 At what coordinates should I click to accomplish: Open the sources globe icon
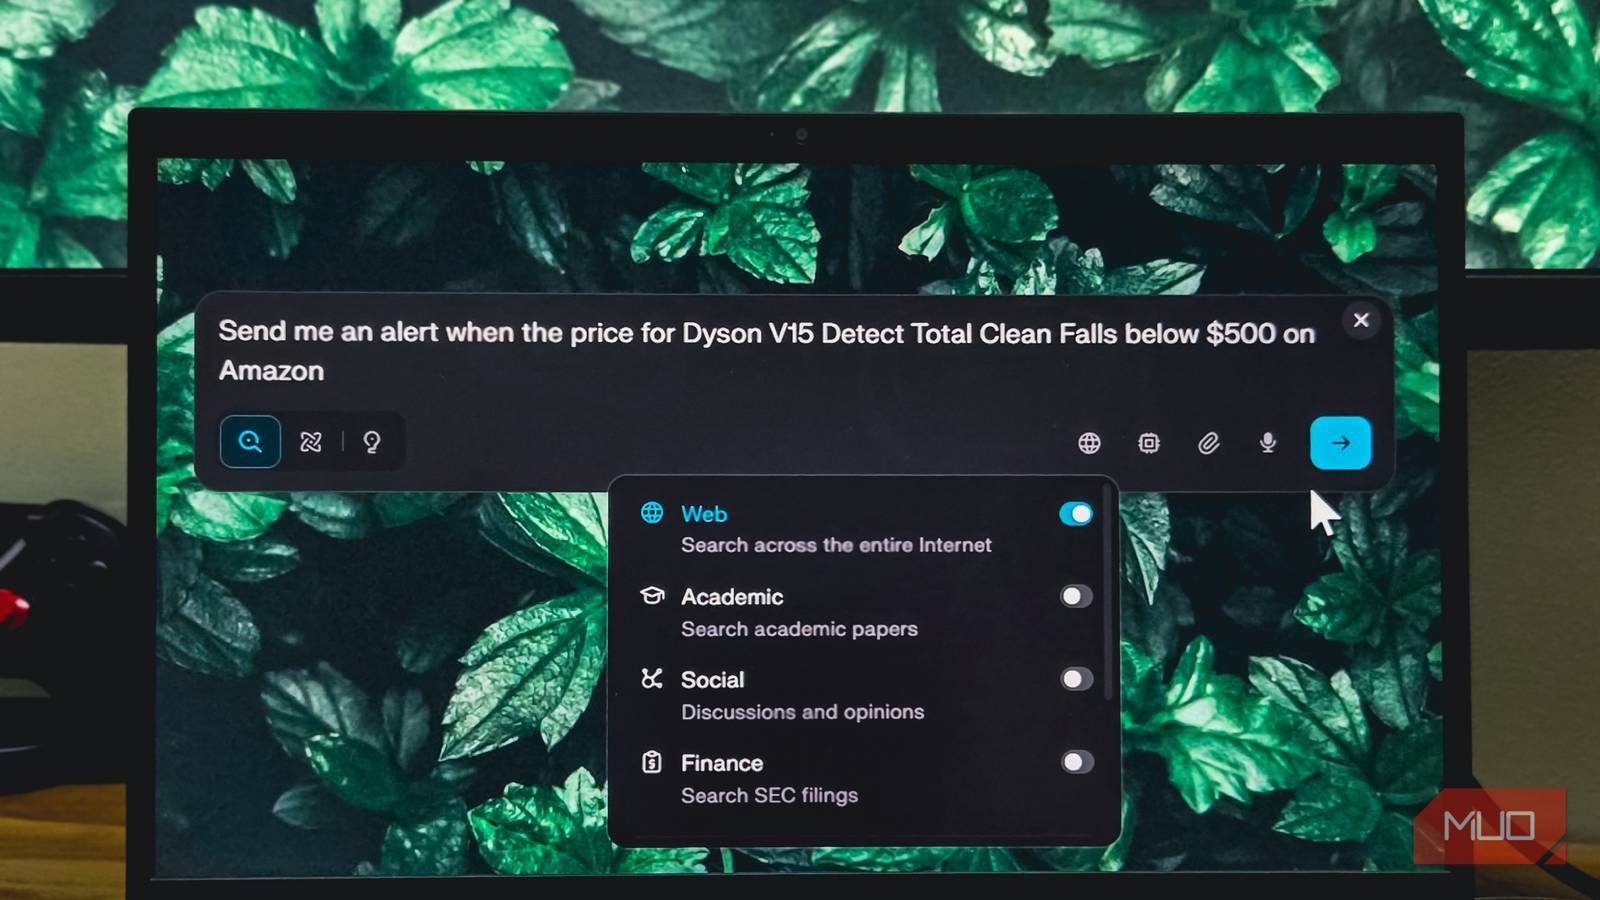tap(1089, 442)
